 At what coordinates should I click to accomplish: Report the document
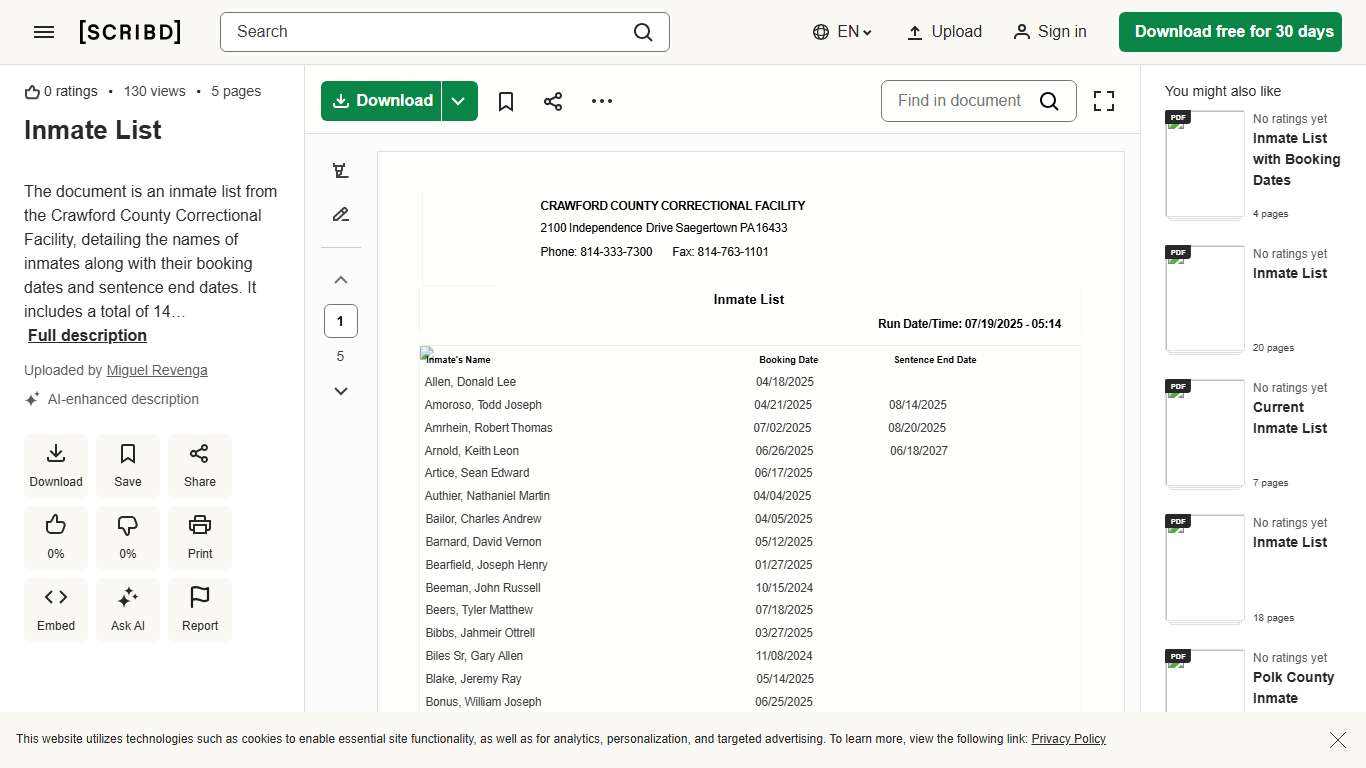tap(199, 609)
